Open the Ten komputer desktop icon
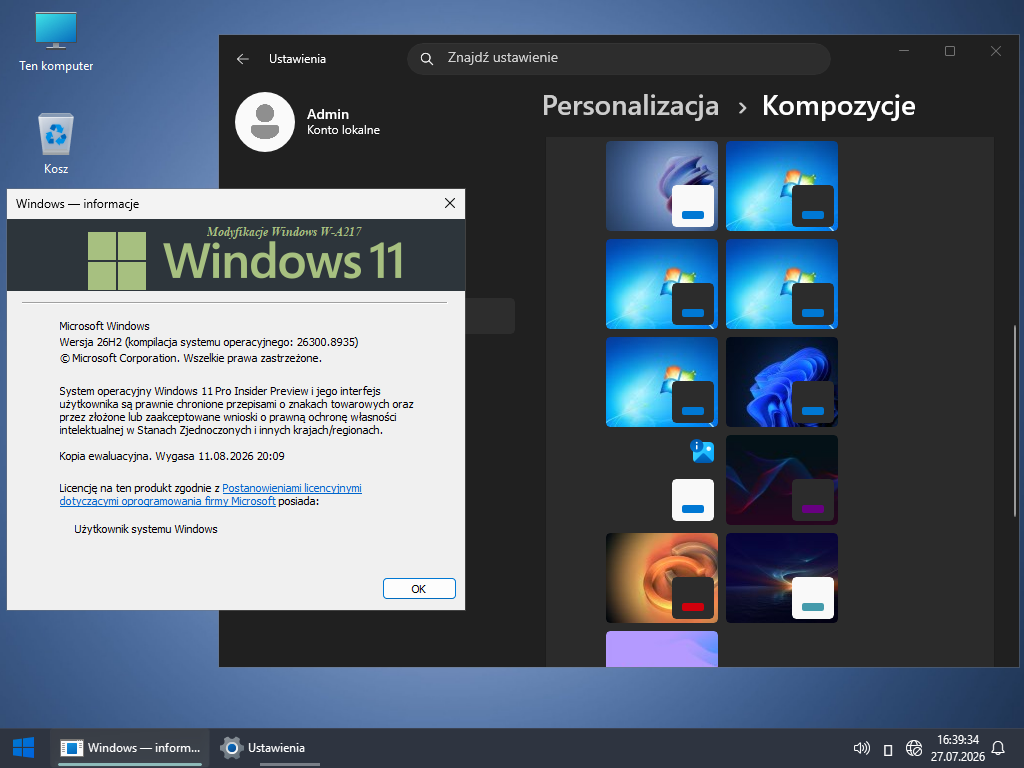 click(56, 42)
